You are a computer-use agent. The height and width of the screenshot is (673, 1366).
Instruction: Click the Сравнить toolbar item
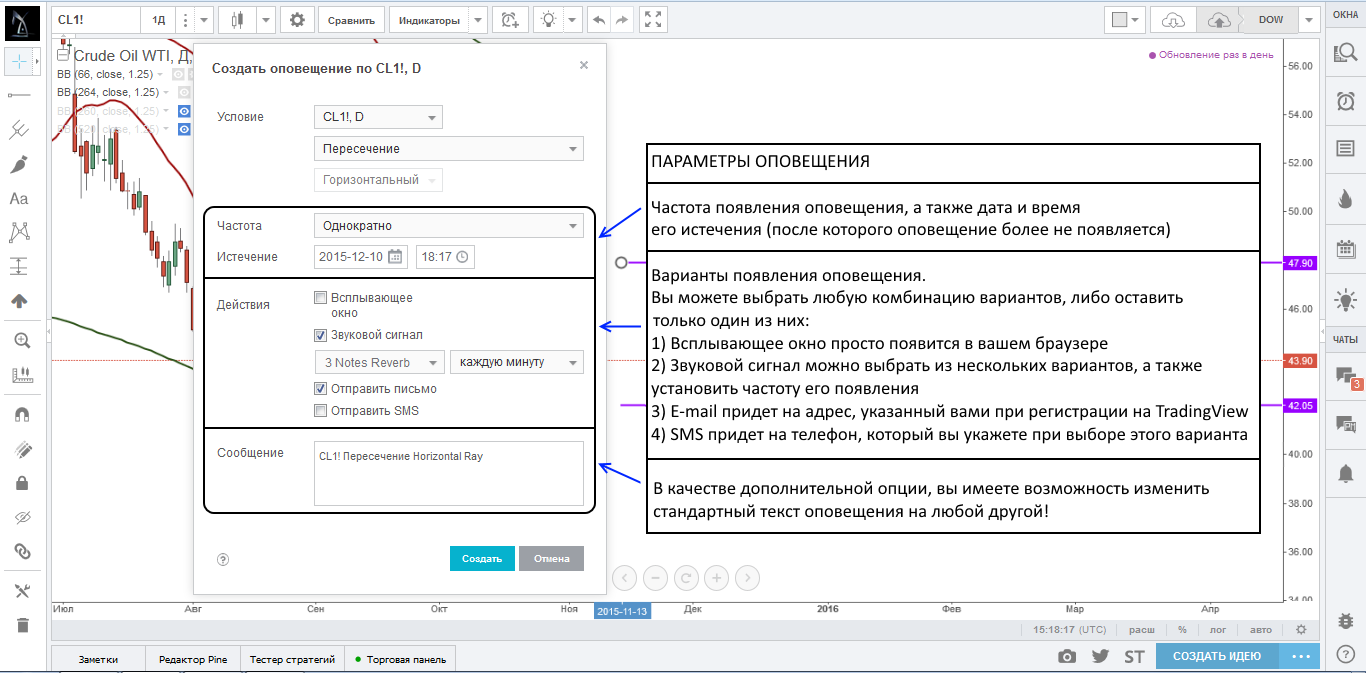tap(353, 19)
